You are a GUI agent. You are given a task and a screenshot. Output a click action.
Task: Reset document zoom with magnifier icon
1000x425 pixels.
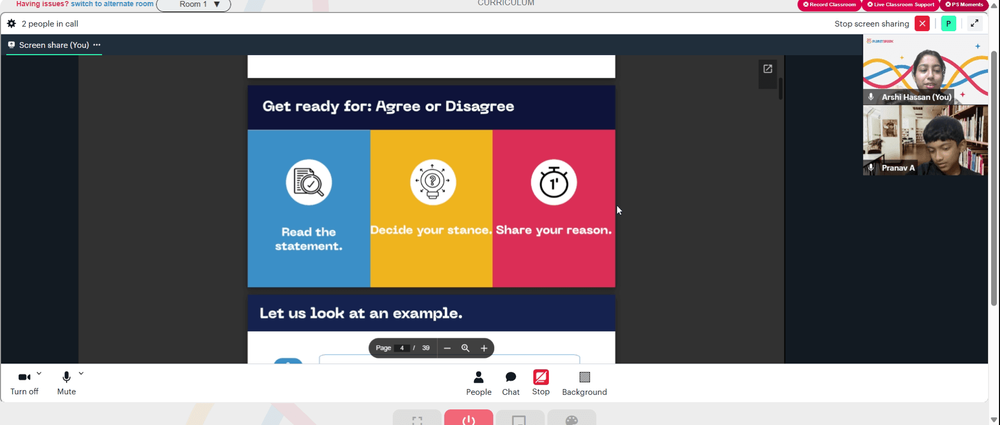[x=466, y=348]
